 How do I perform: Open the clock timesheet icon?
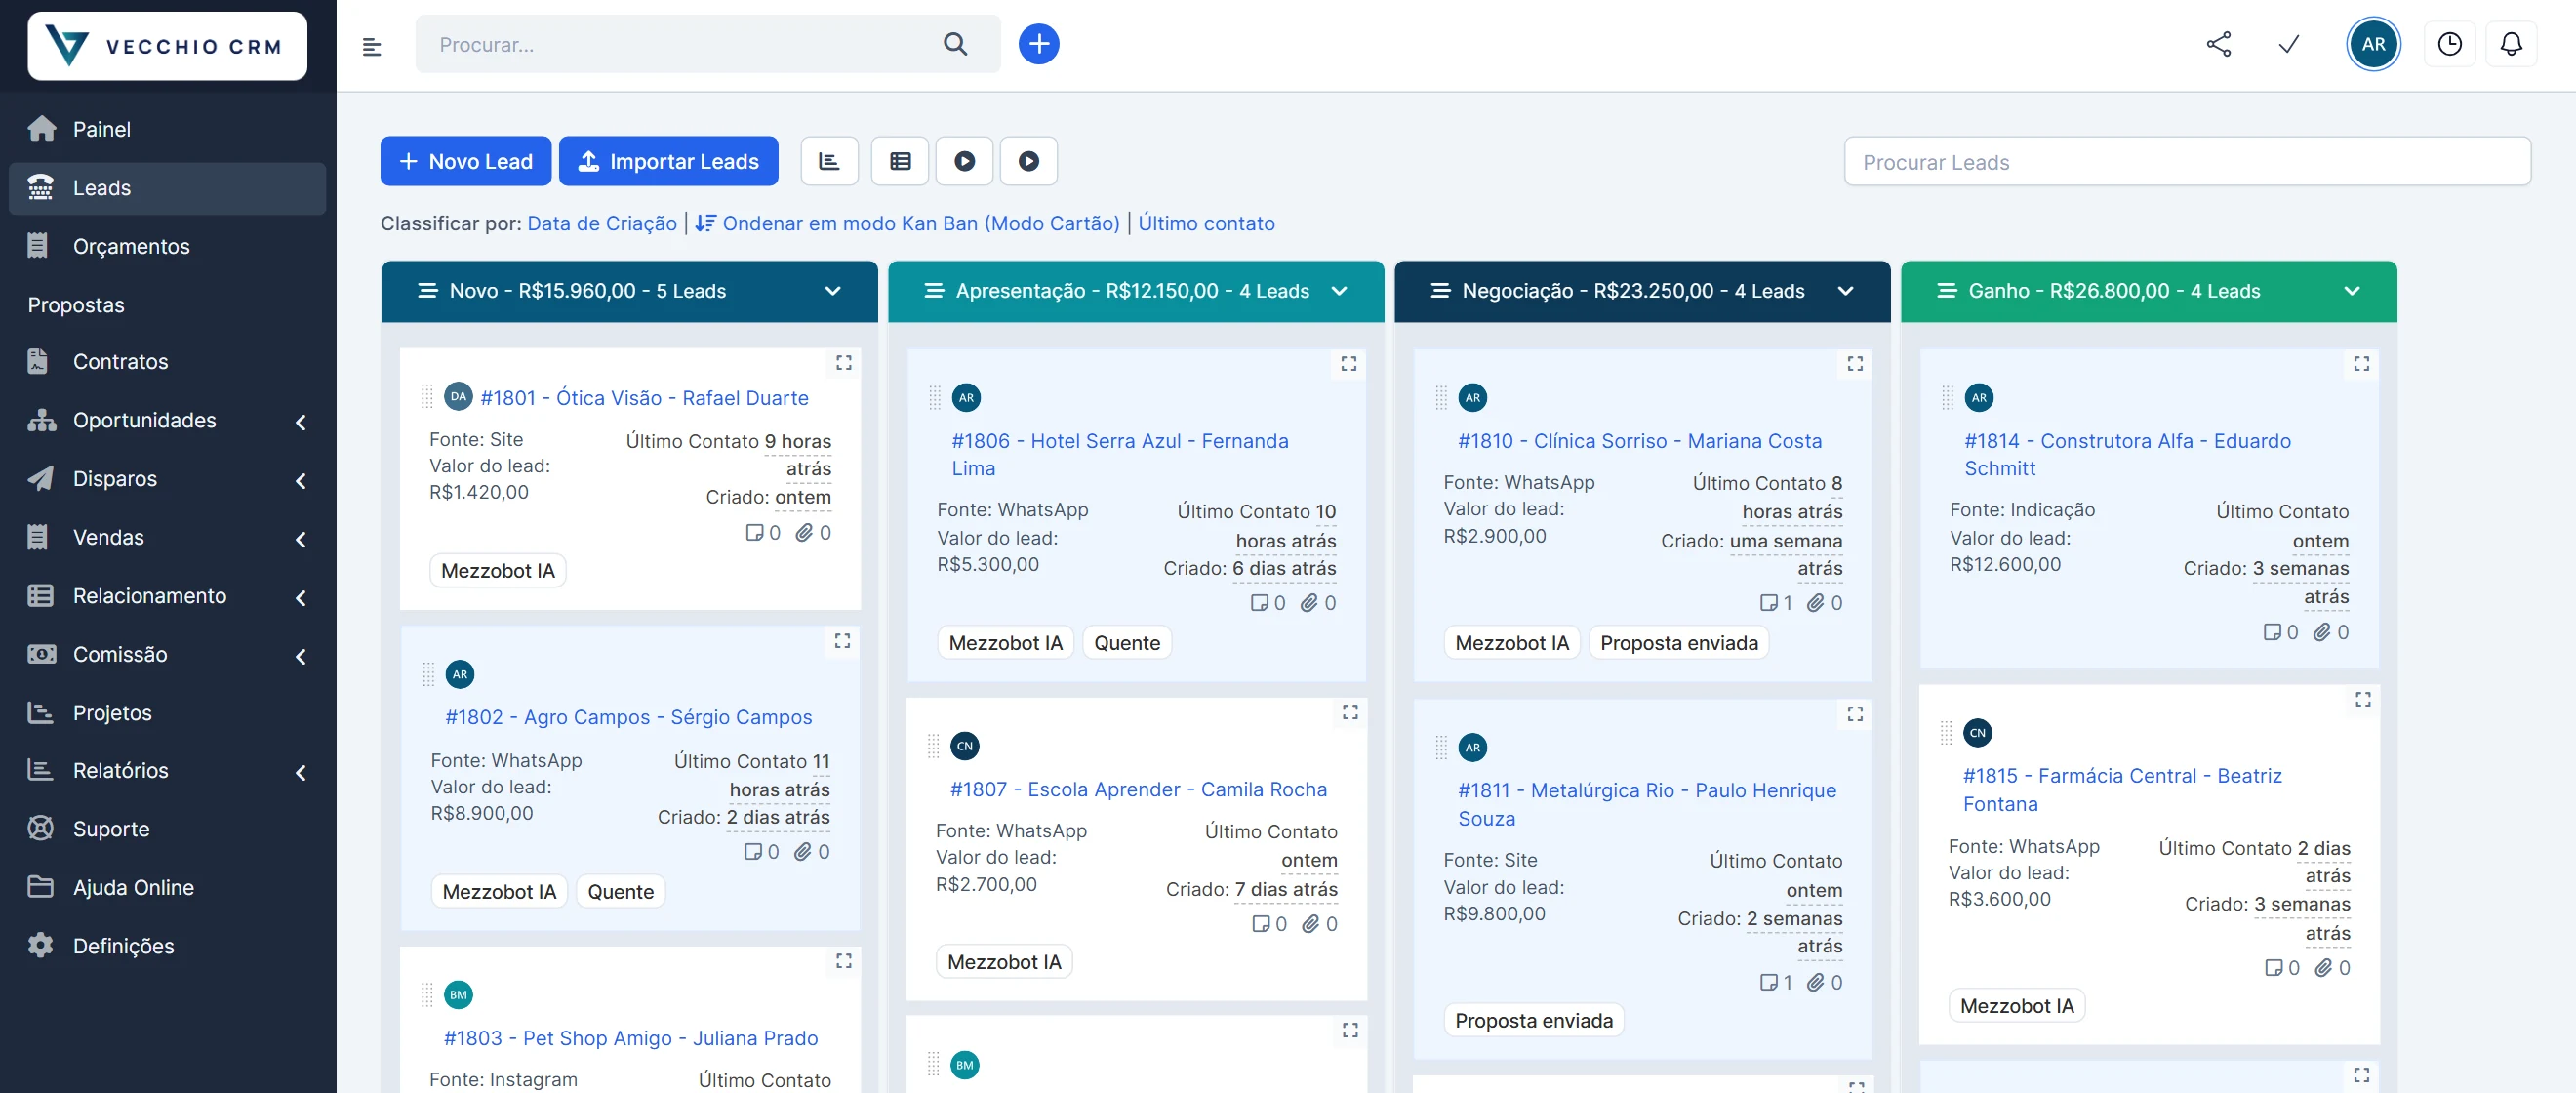2449,44
